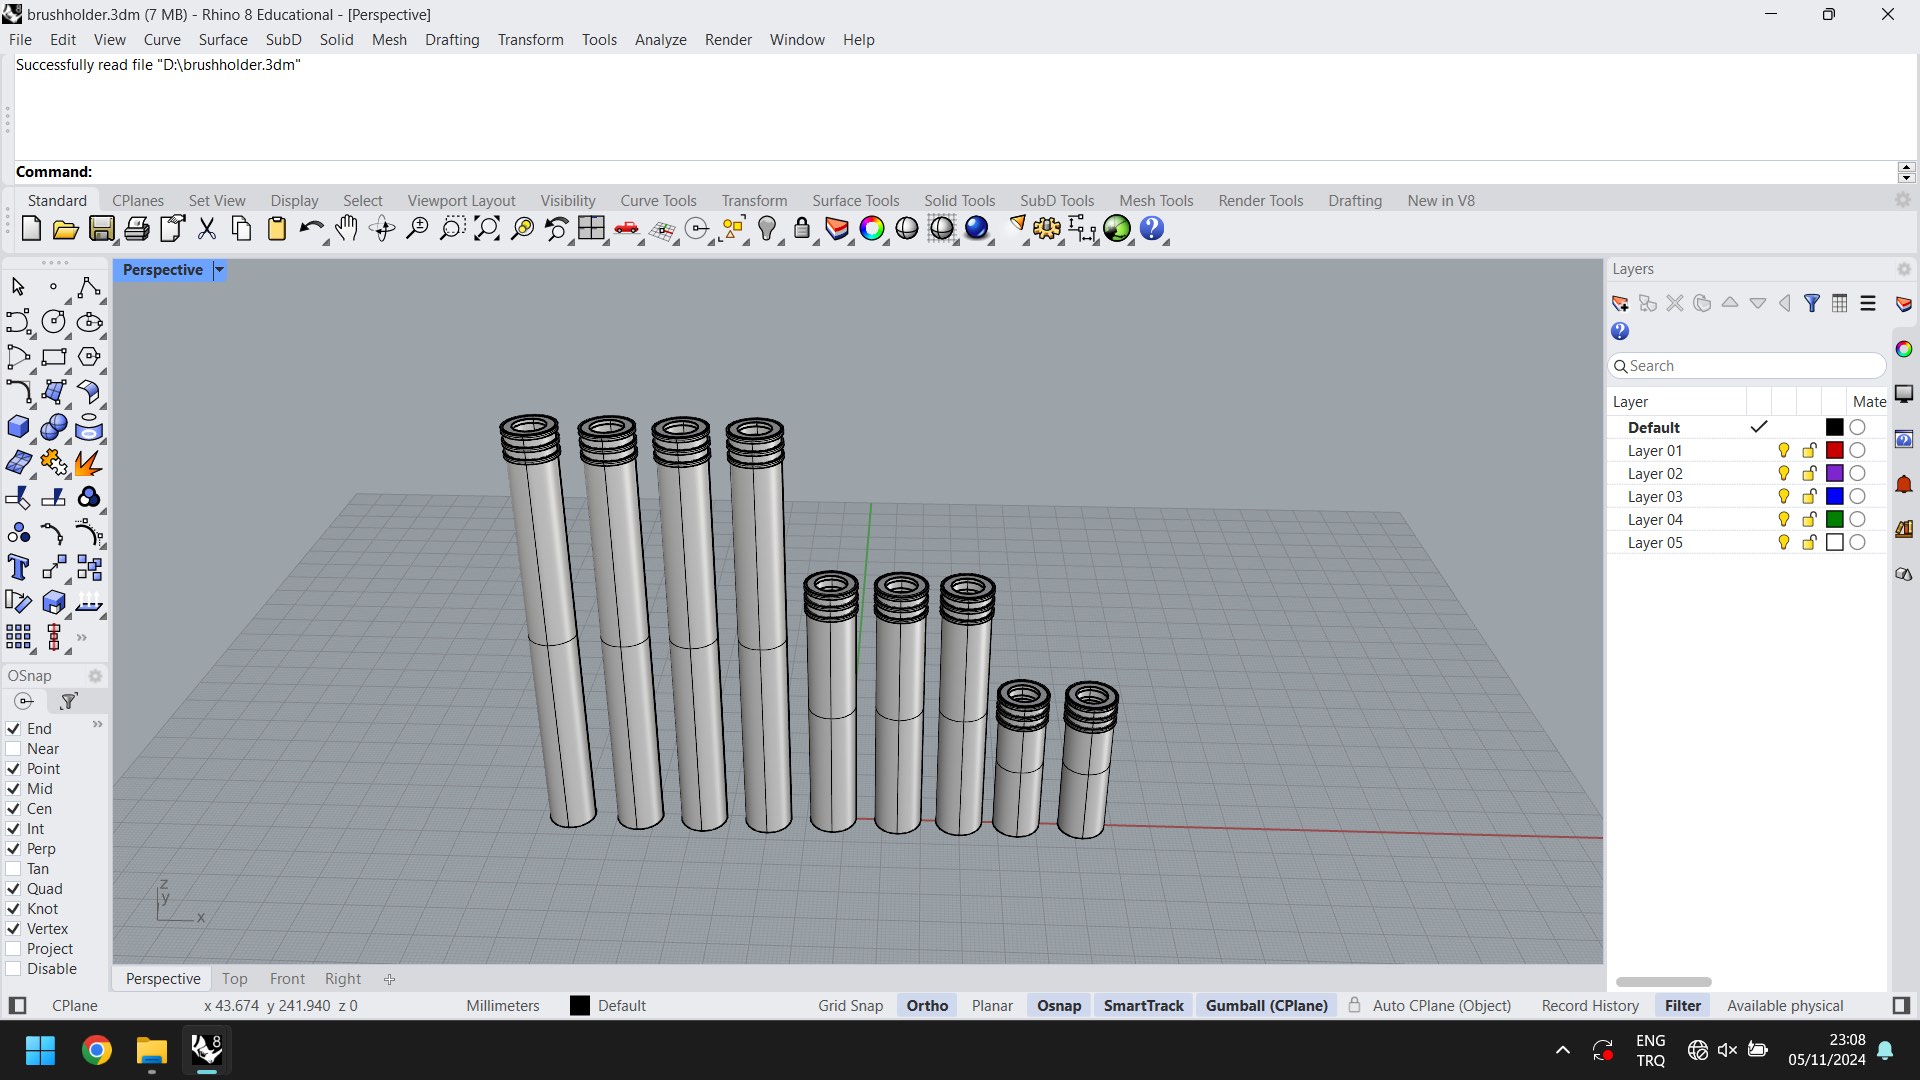Open the color wheel Object Properties icon

tap(872, 229)
